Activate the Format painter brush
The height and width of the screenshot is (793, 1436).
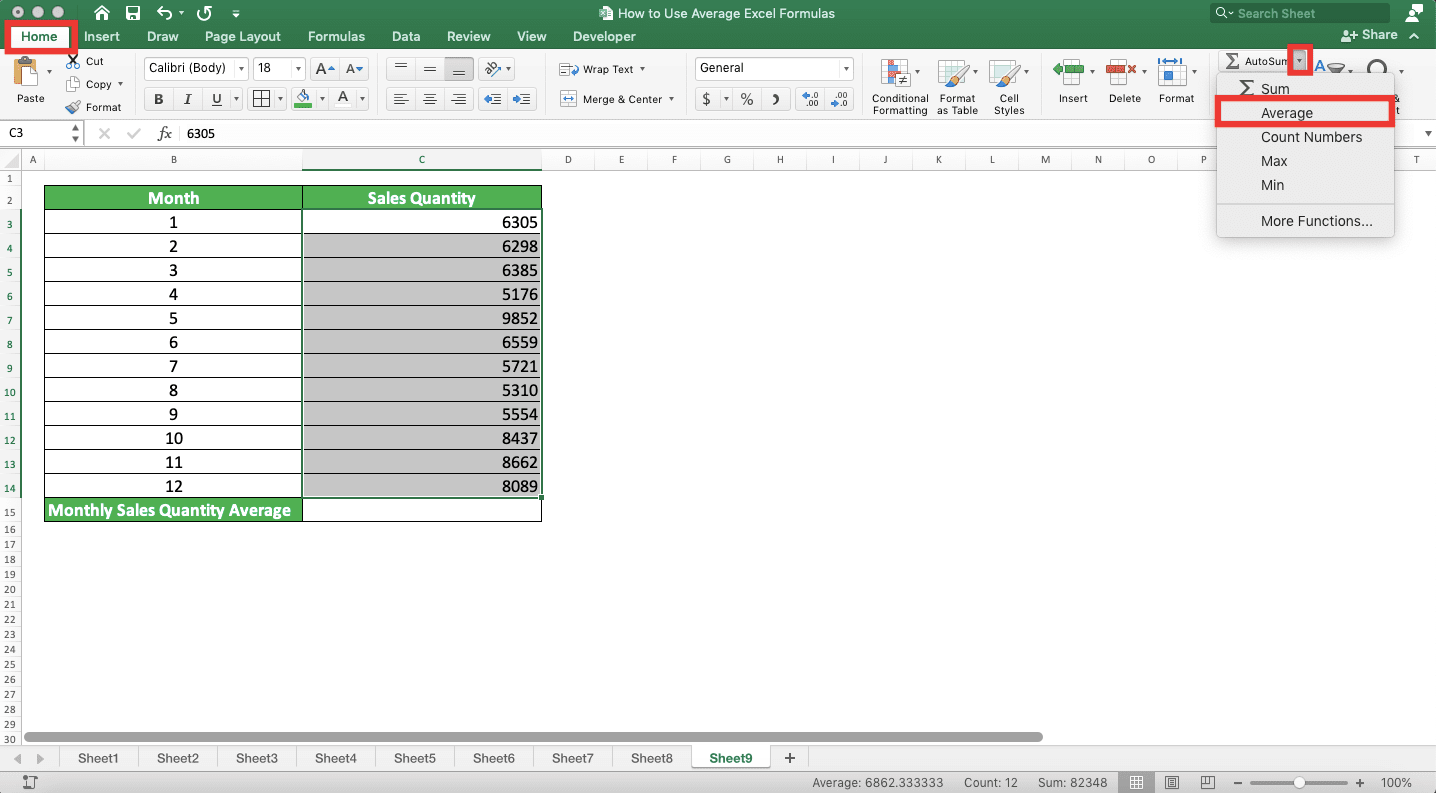click(73, 107)
